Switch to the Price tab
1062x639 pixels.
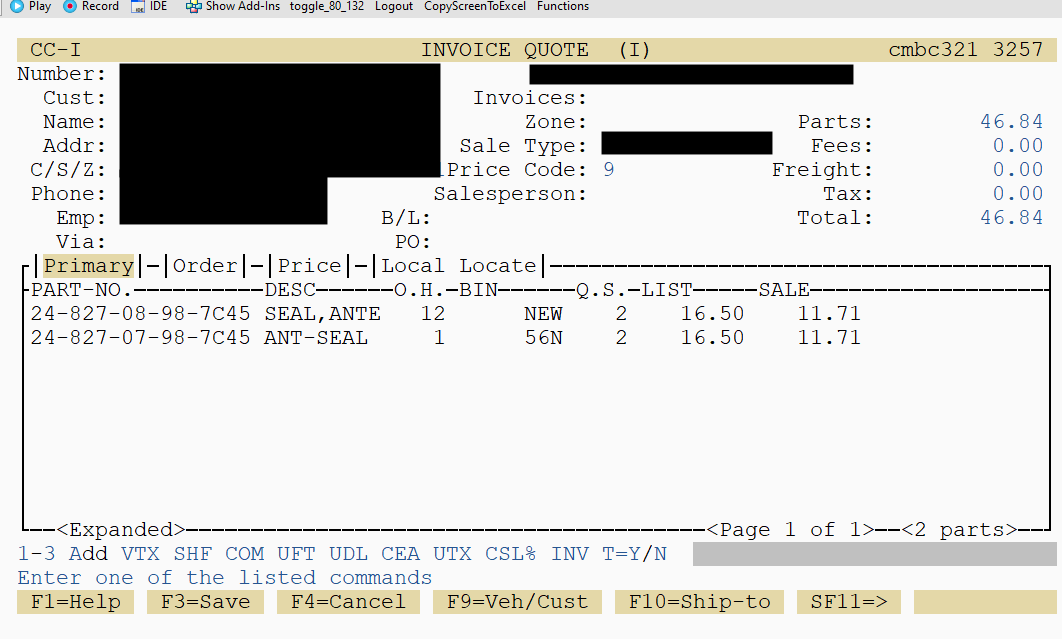(310, 266)
